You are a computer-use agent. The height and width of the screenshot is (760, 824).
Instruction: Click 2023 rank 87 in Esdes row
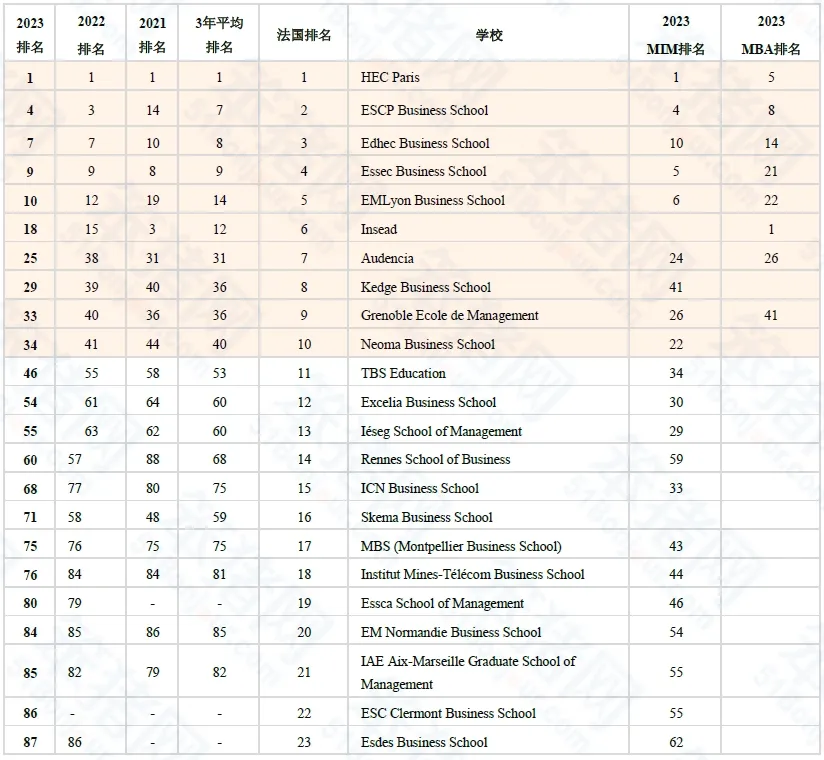pyautogui.click(x=30, y=742)
